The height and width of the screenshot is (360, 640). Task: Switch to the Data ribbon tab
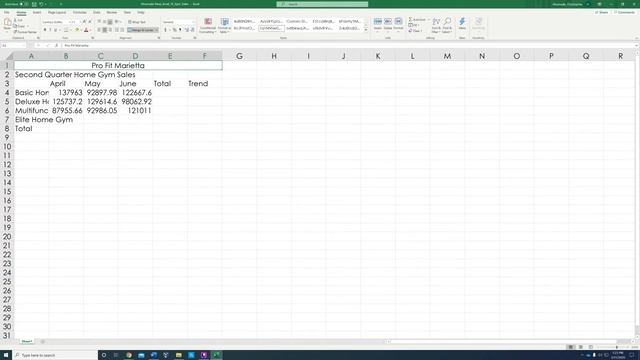(97, 13)
